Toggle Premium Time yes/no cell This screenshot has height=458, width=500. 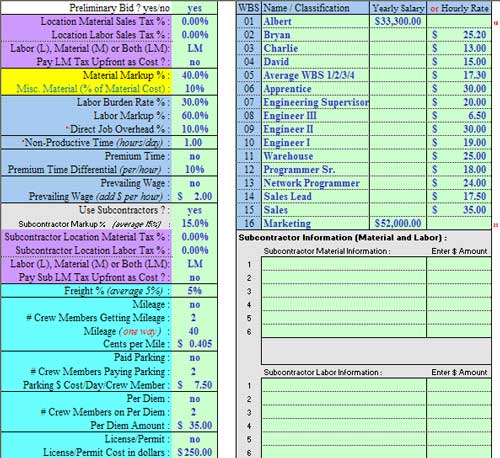click(195, 156)
